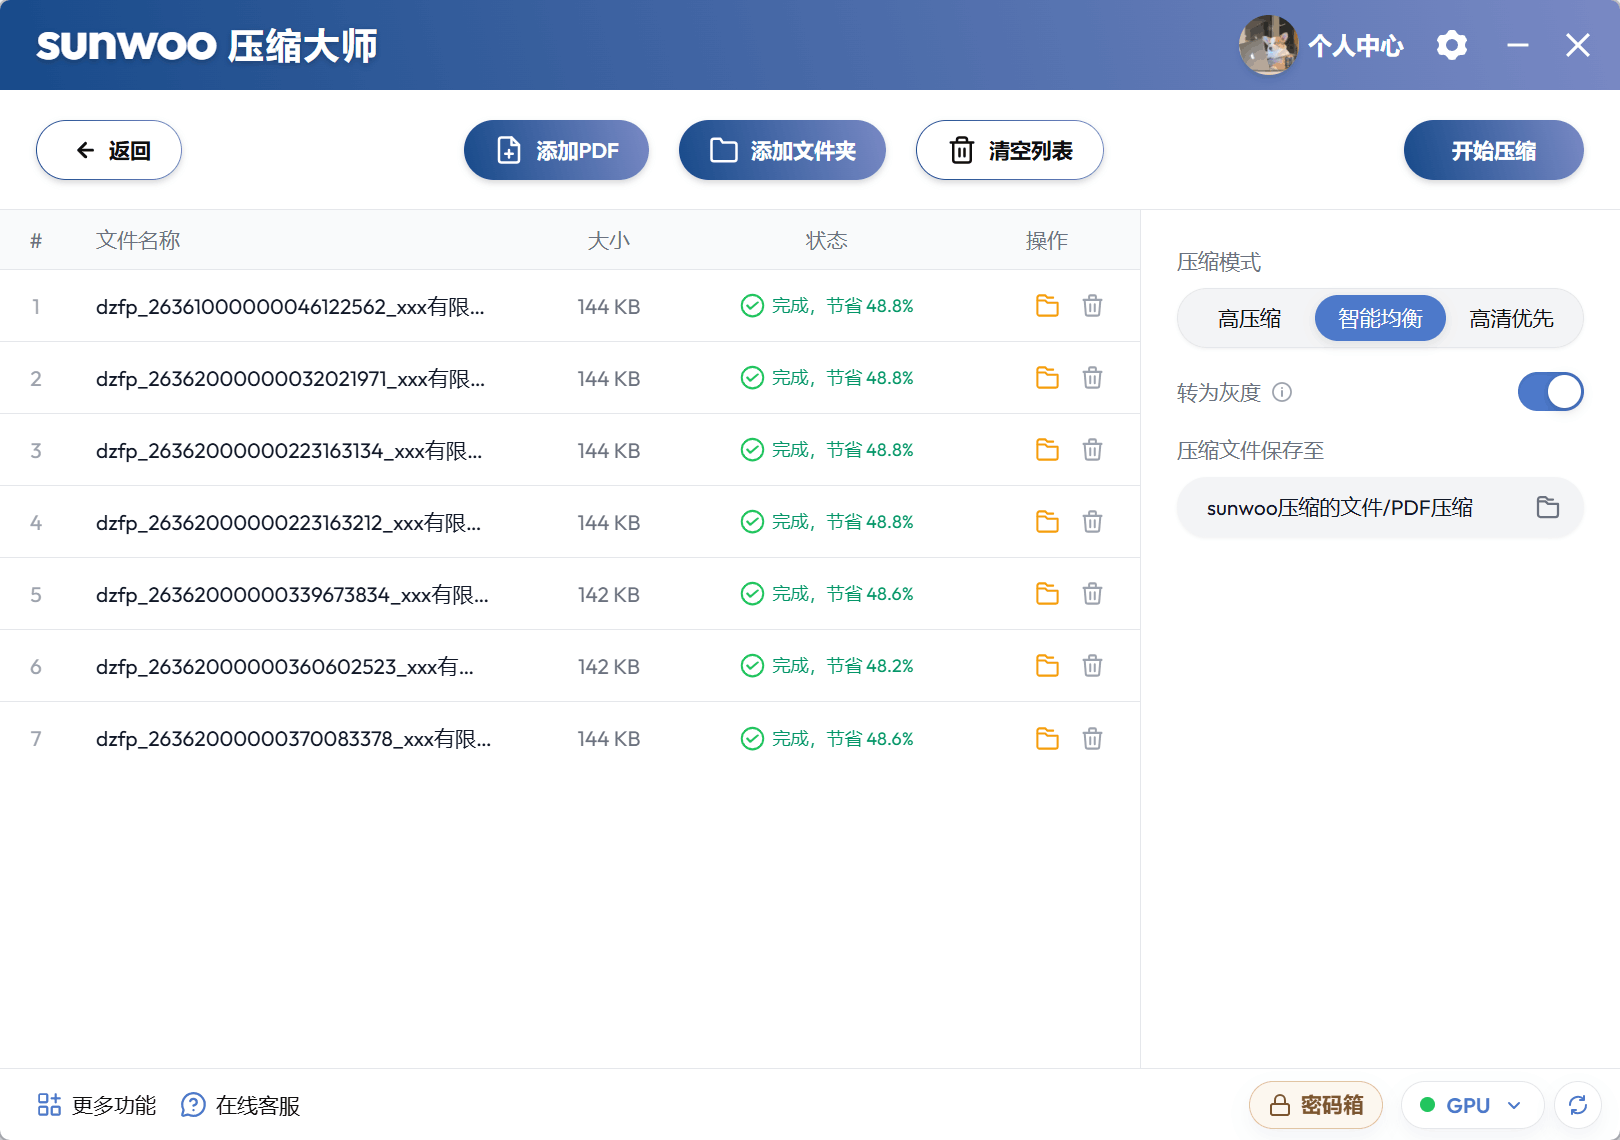Image resolution: width=1620 pixels, height=1140 pixels.
Task: Click 添加PDF button
Action: click(x=556, y=150)
